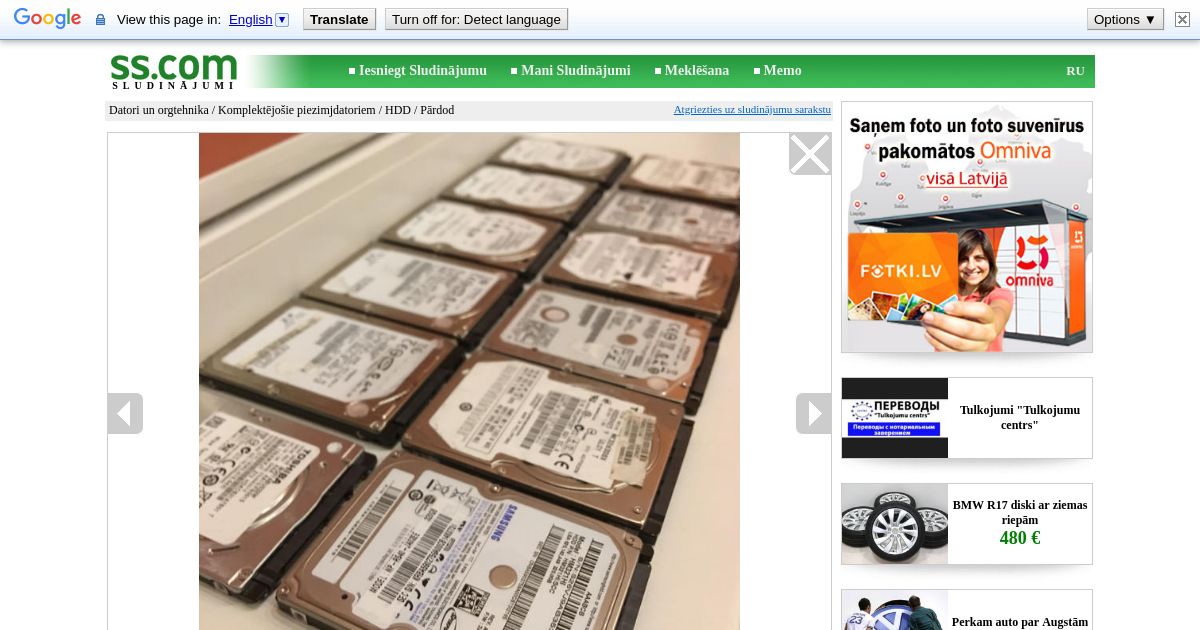Click Tulkojumu centrs ad thumbnail
1200x630 pixels.
tap(895, 418)
